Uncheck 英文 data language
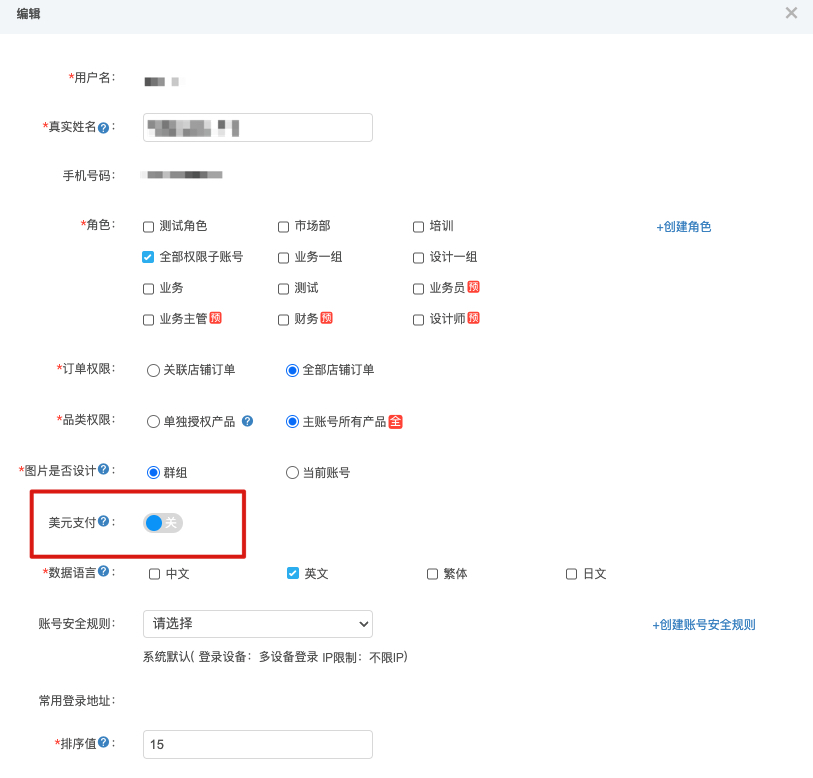This screenshot has height=778, width=813. [293, 573]
